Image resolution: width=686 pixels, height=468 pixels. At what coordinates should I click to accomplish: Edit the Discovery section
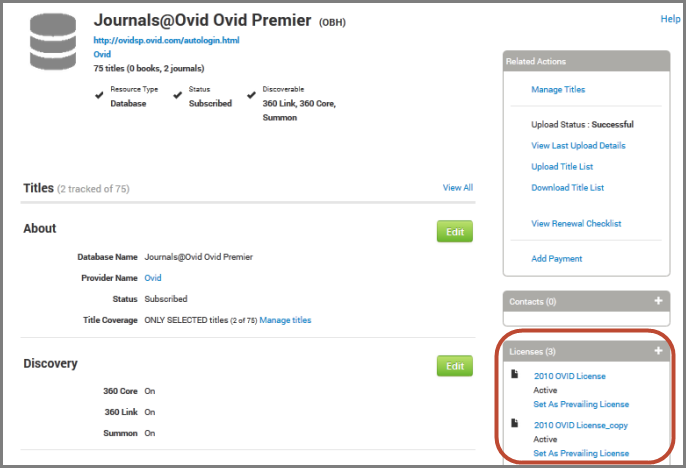point(455,366)
